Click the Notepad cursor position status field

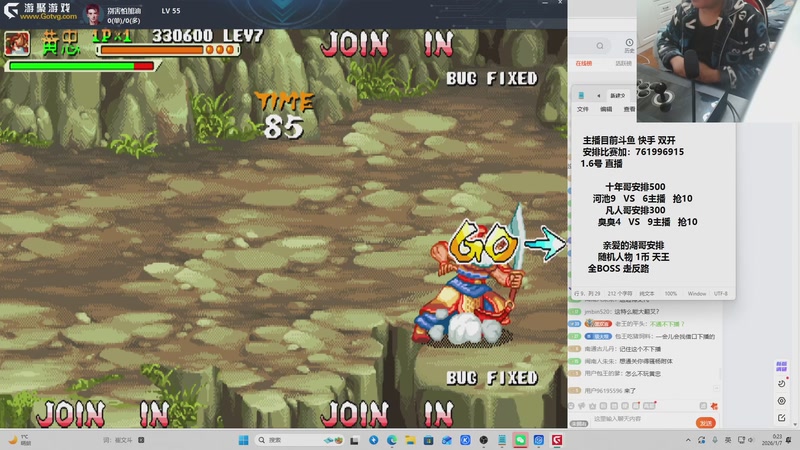tap(587, 294)
